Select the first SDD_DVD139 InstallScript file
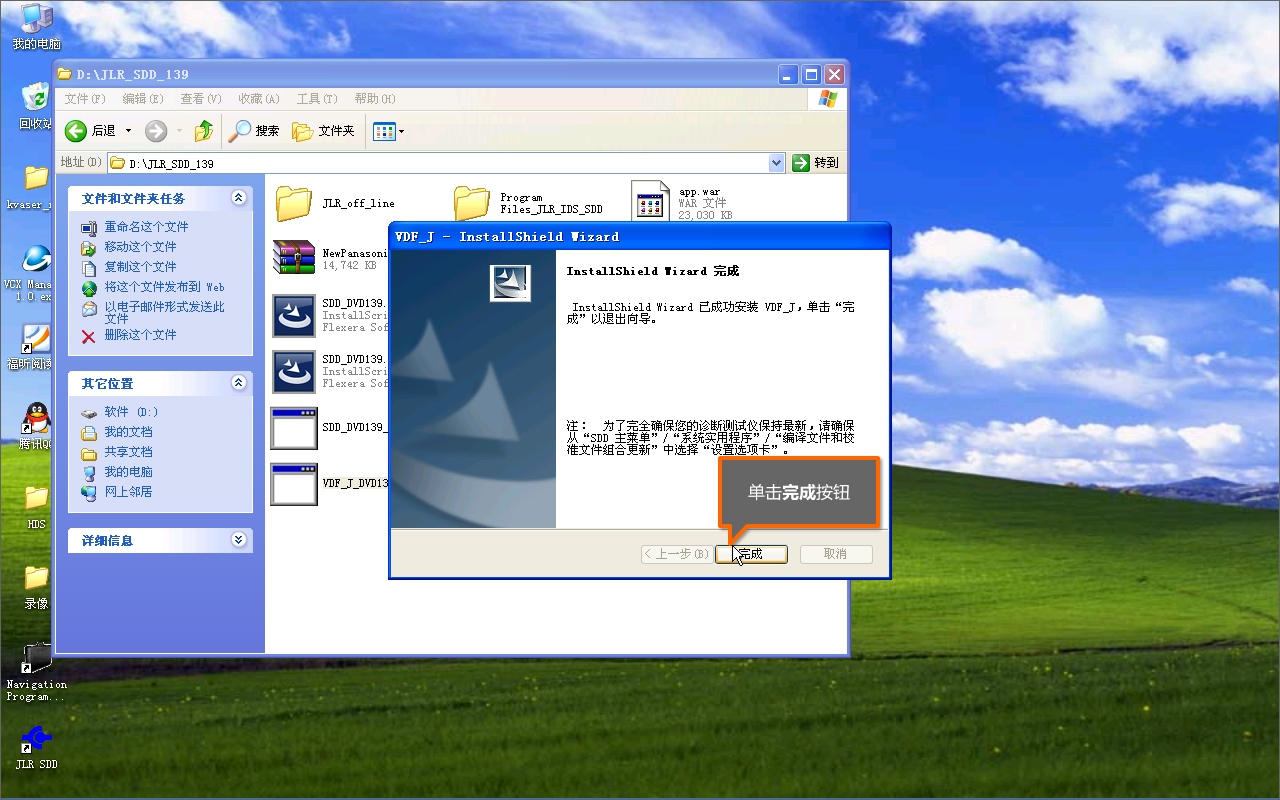Image resolution: width=1280 pixels, height=800 pixels. click(x=329, y=315)
